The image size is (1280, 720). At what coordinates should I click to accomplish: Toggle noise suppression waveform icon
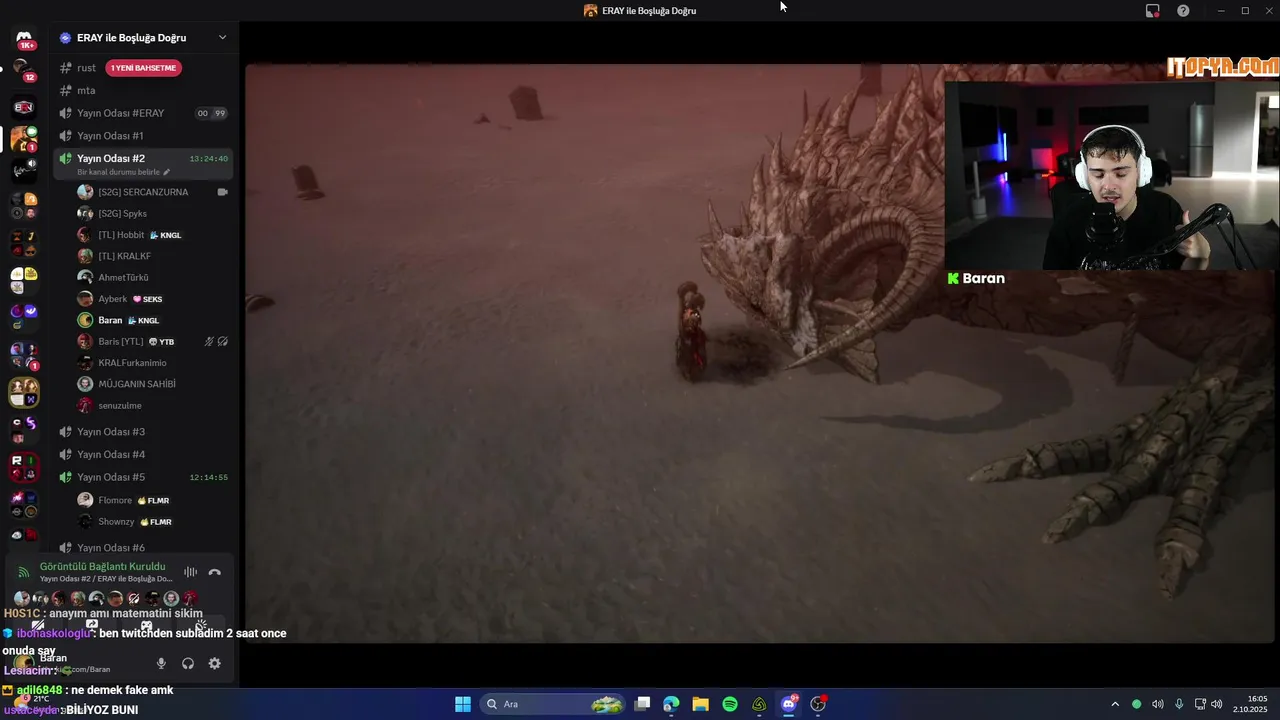click(190, 572)
